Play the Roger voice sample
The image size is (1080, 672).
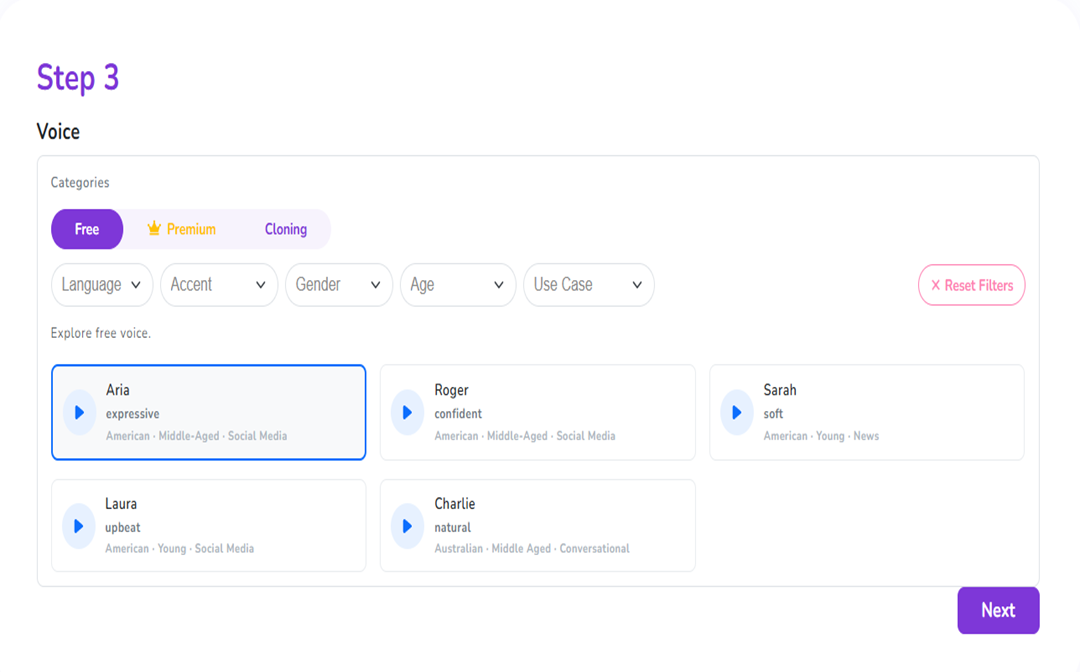click(407, 412)
